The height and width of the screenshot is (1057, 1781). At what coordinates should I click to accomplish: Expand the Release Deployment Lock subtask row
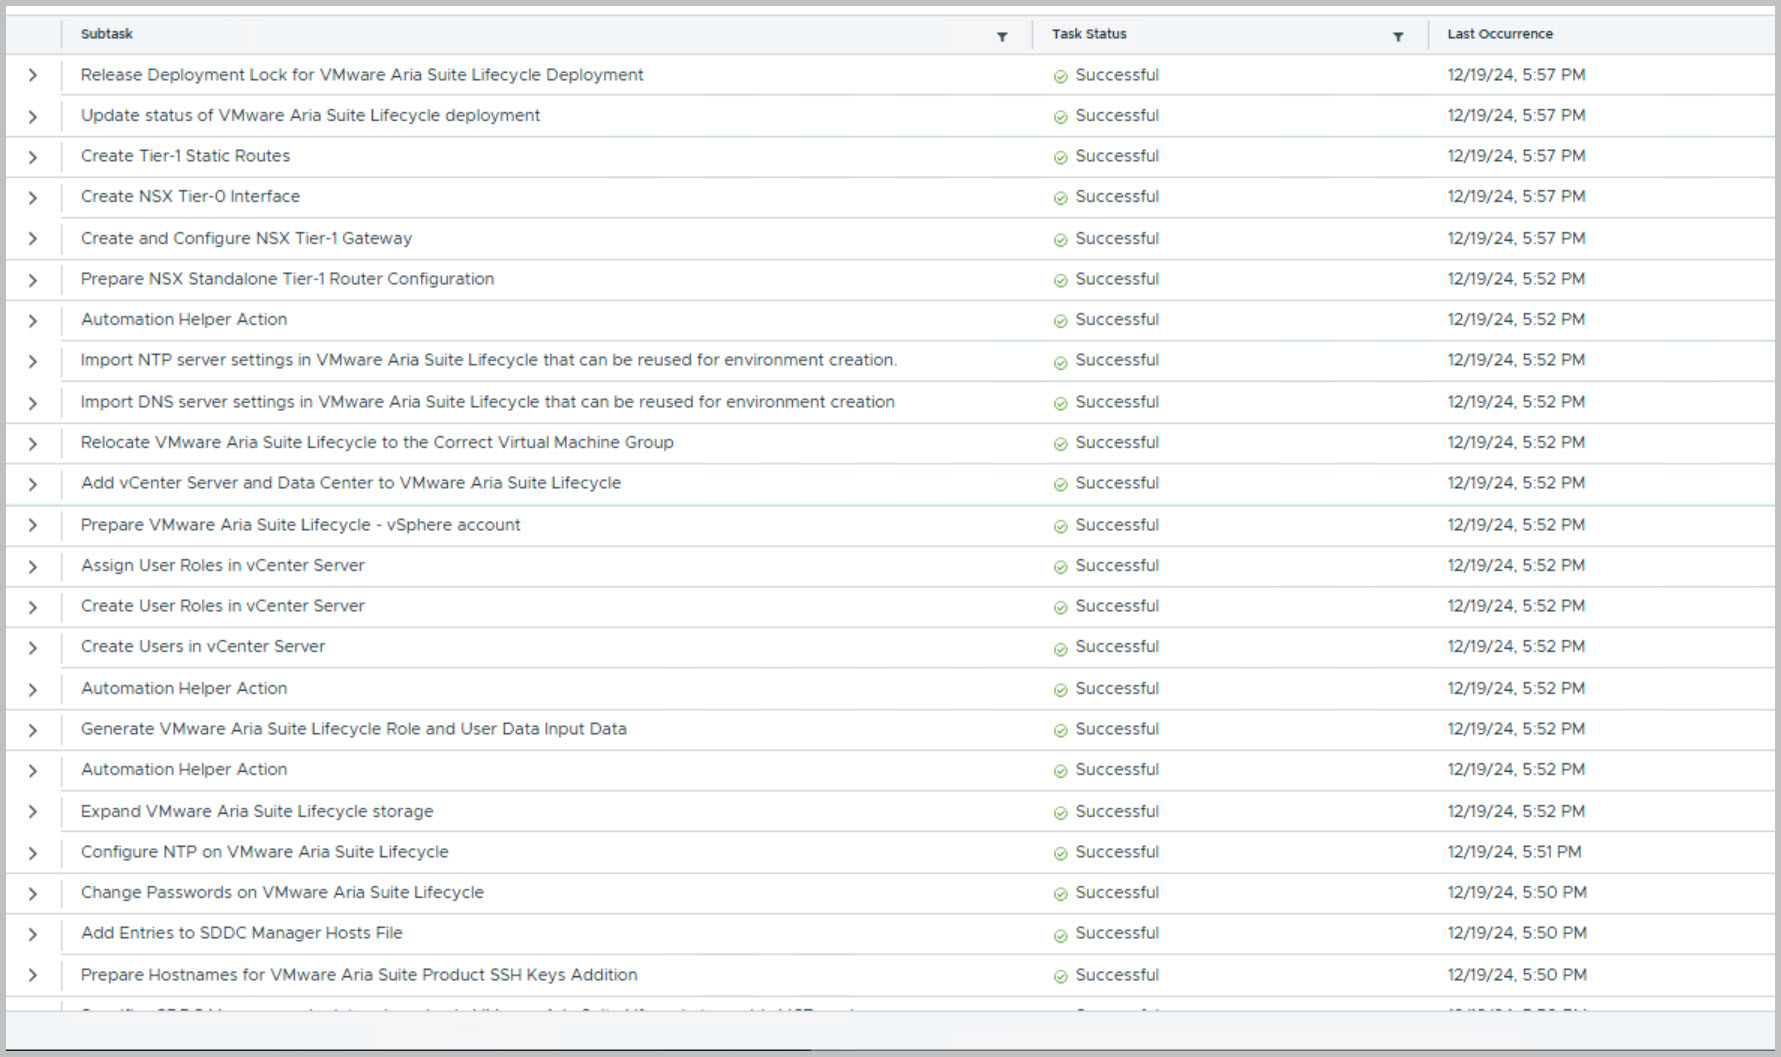tap(33, 76)
